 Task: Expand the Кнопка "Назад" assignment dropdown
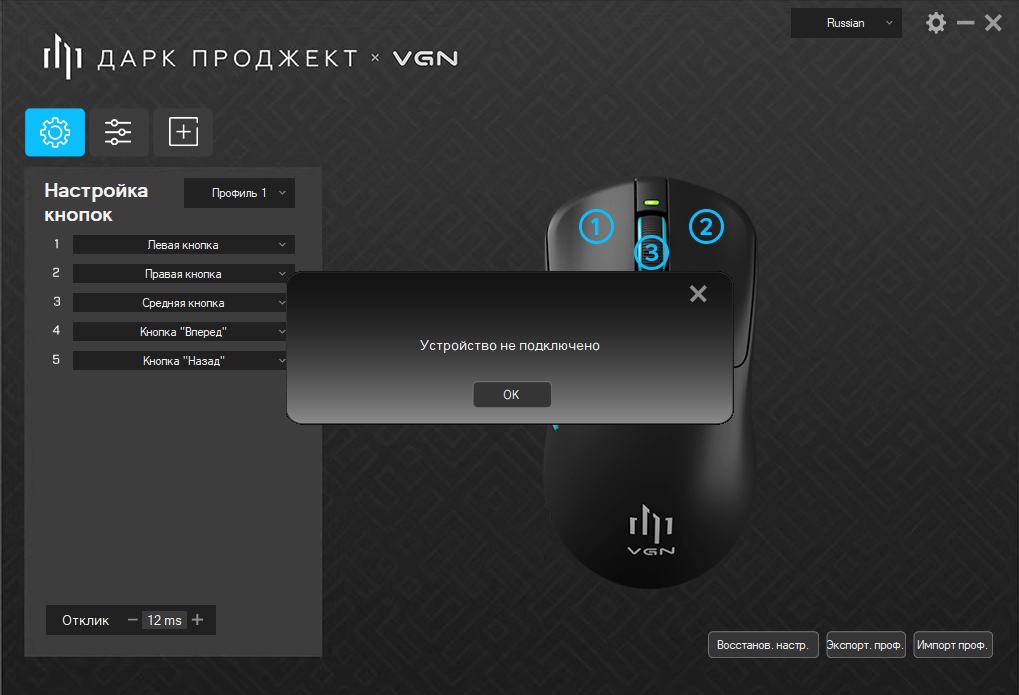180,361
